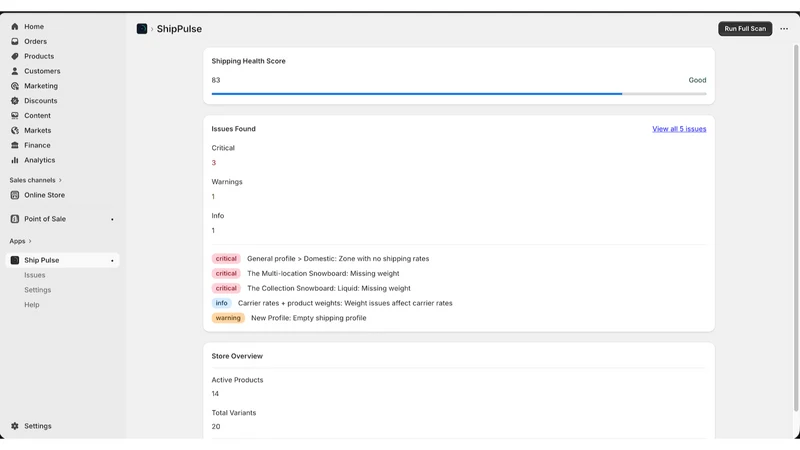Click the Online Store icon
Screen dimensions: 800x450
[15, 195]
